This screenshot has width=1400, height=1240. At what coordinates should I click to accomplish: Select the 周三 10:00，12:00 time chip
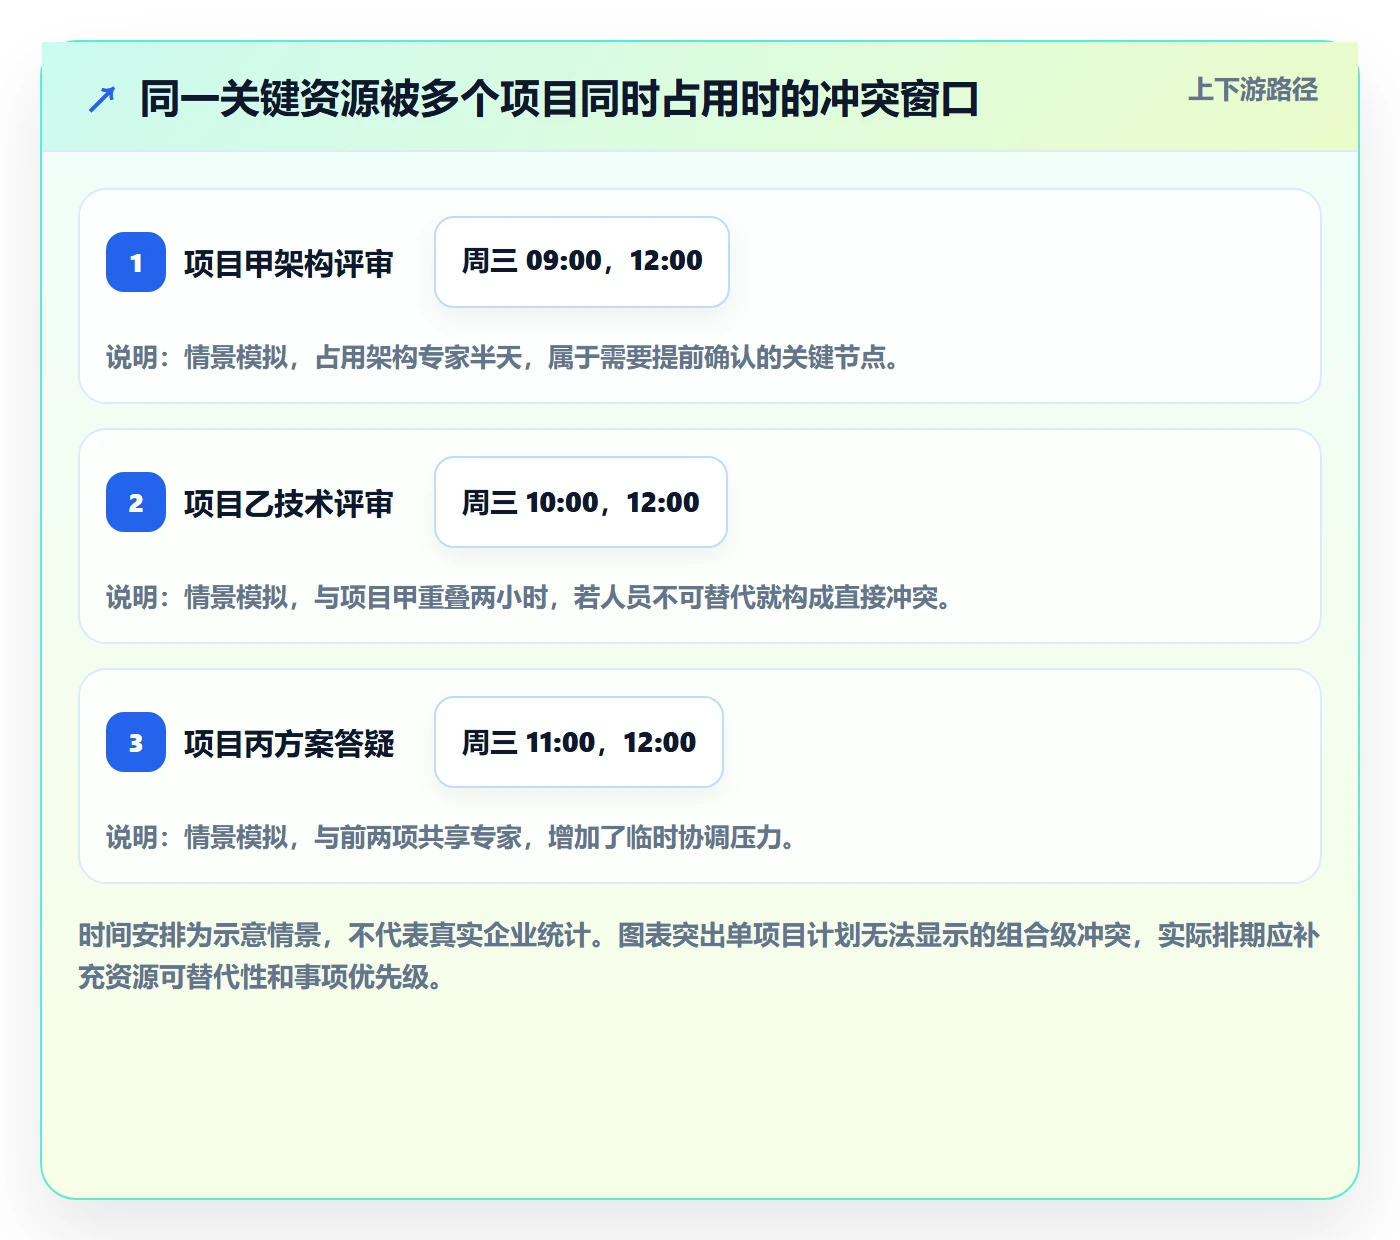pyautogui.click(x=581, y=502)
